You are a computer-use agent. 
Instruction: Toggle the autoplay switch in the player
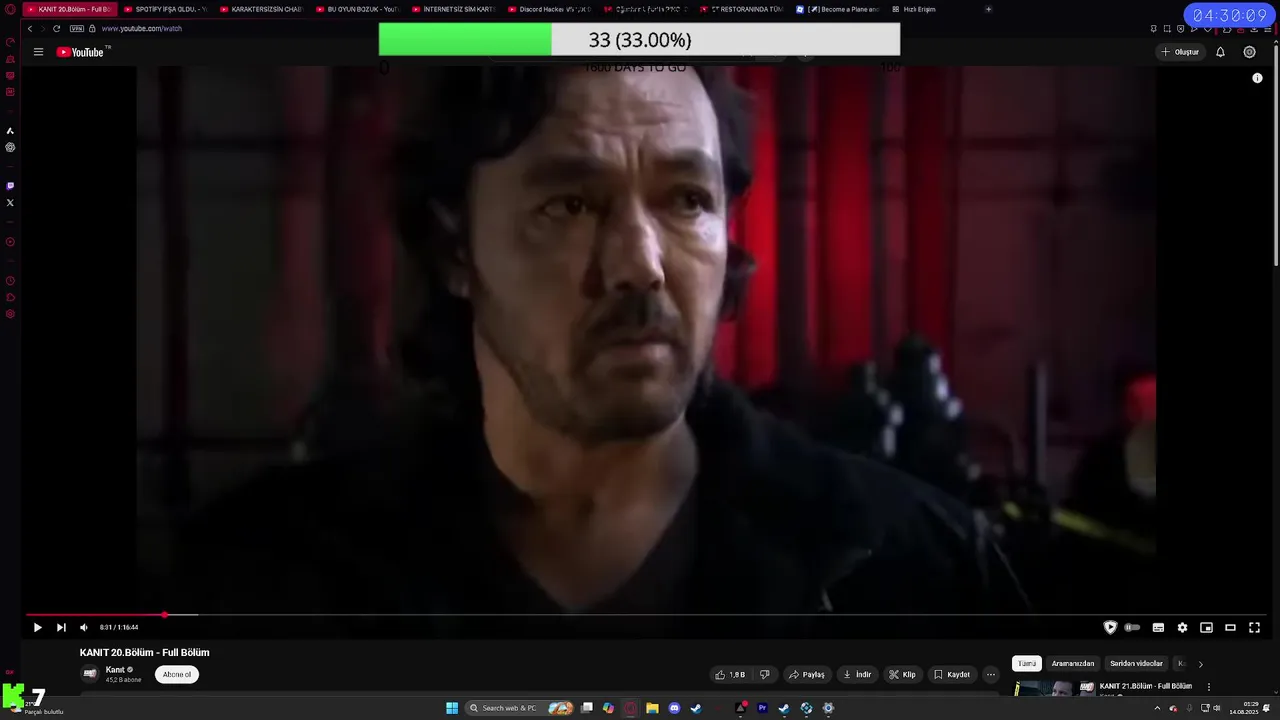(x=1132, y=627)
